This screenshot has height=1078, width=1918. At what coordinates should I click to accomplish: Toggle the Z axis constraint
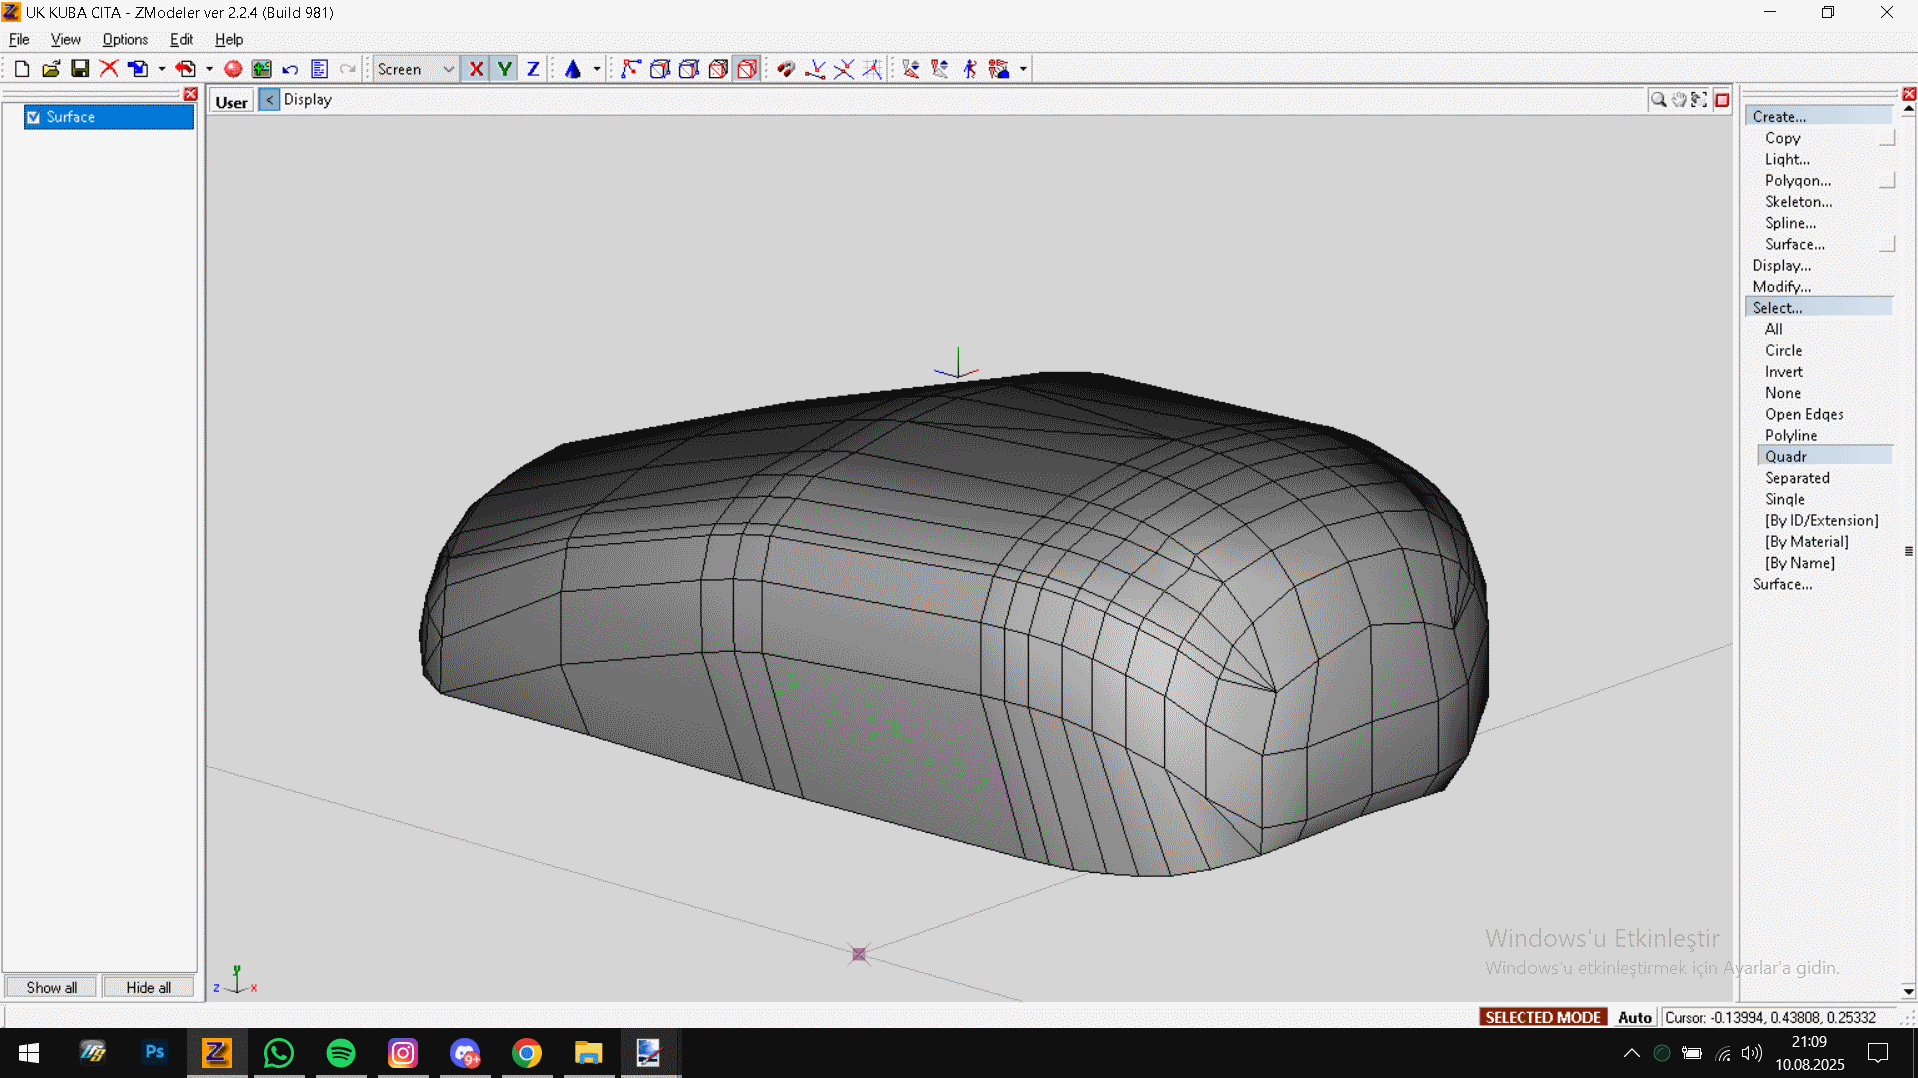533,69
